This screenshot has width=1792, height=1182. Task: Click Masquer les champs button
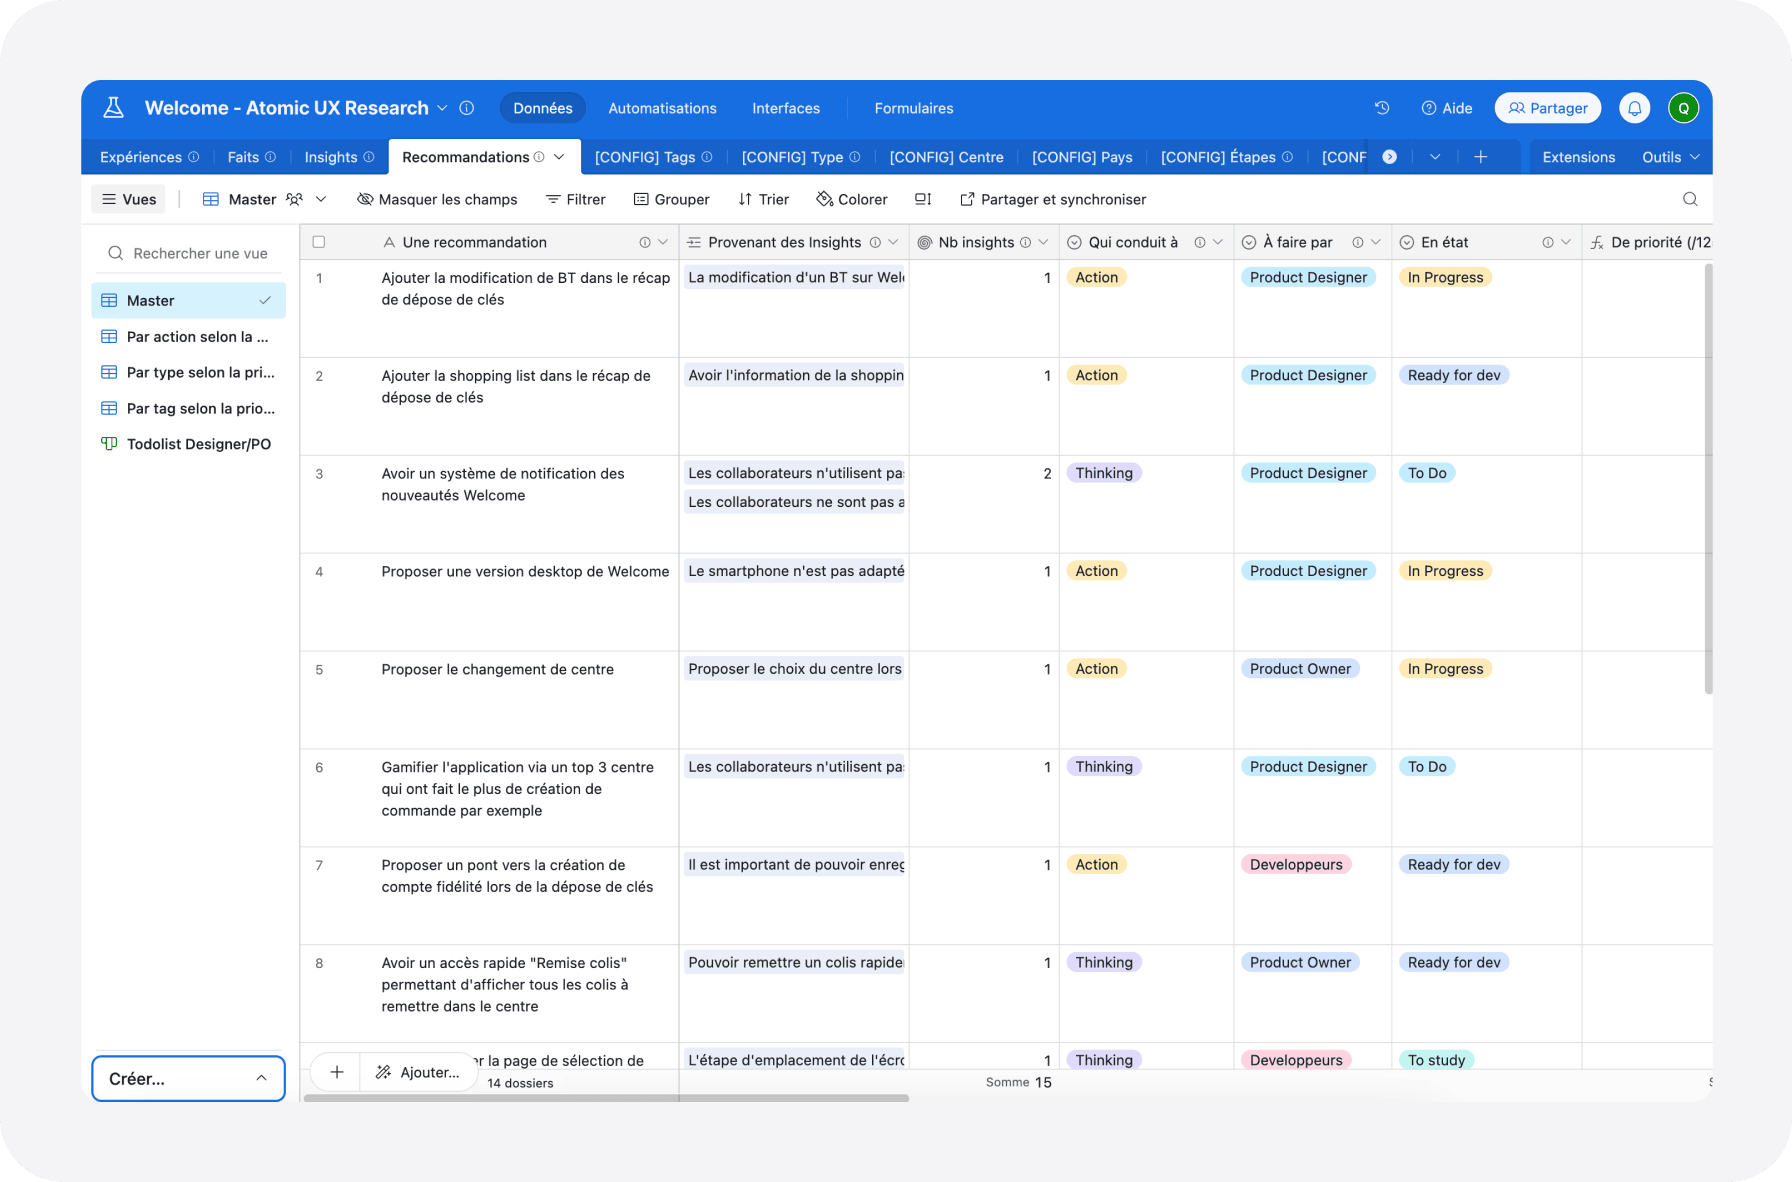point(437,199)
